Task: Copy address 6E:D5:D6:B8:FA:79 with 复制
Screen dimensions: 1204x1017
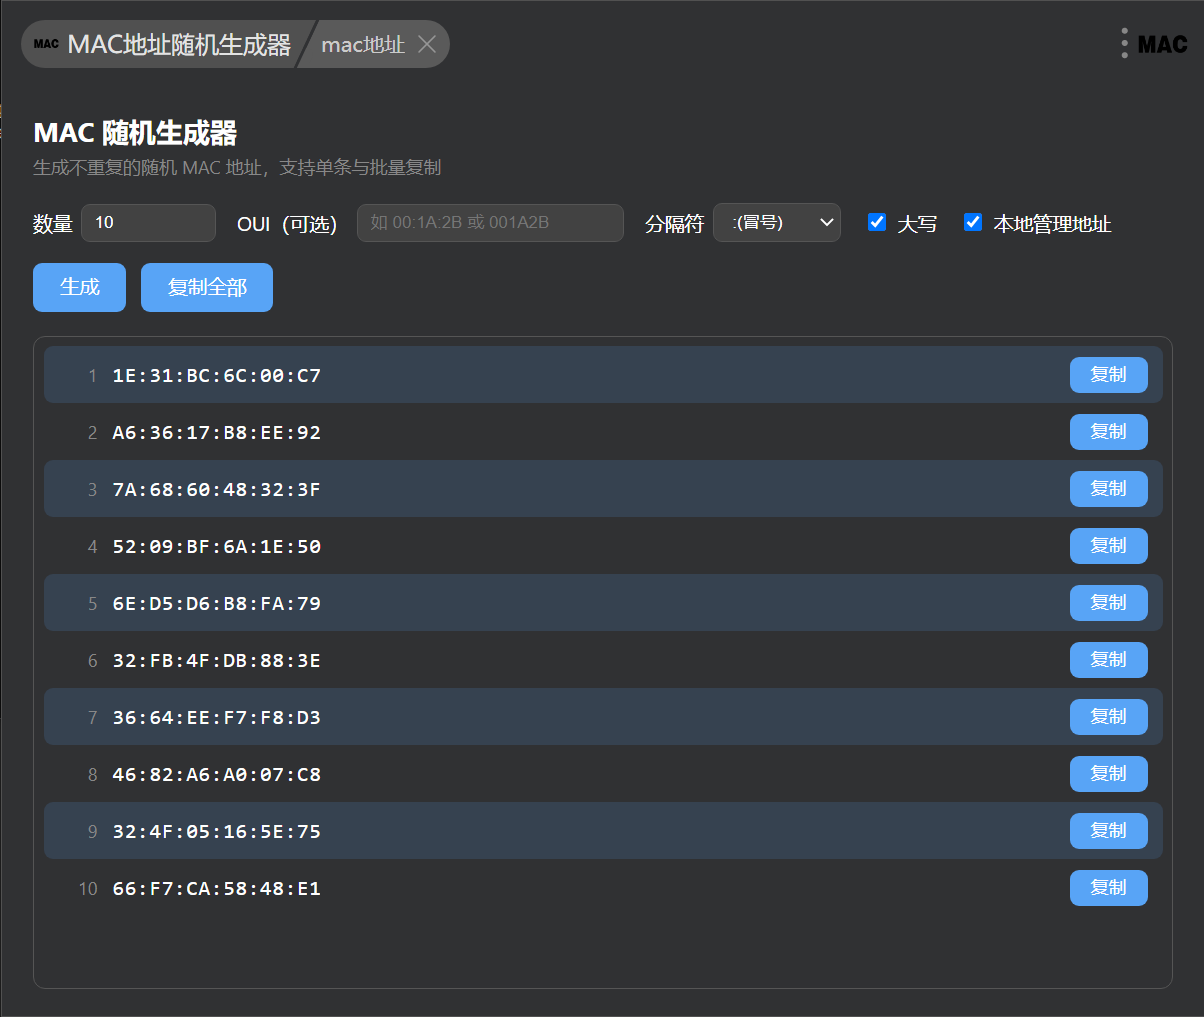Action: pos(1109,603)
